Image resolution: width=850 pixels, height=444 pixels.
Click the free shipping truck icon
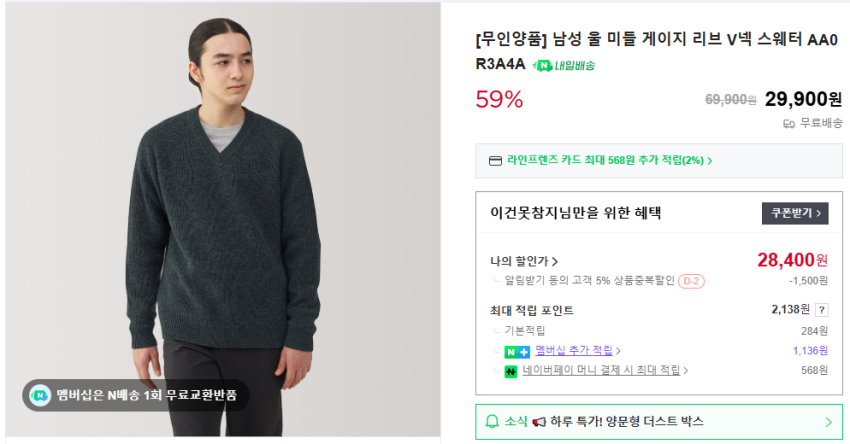point(789,123)
